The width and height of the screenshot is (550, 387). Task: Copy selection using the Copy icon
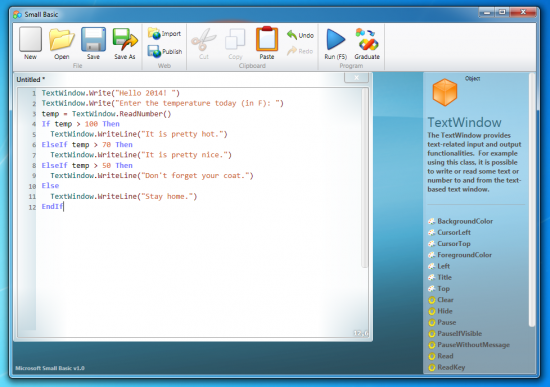click(235, 44)
